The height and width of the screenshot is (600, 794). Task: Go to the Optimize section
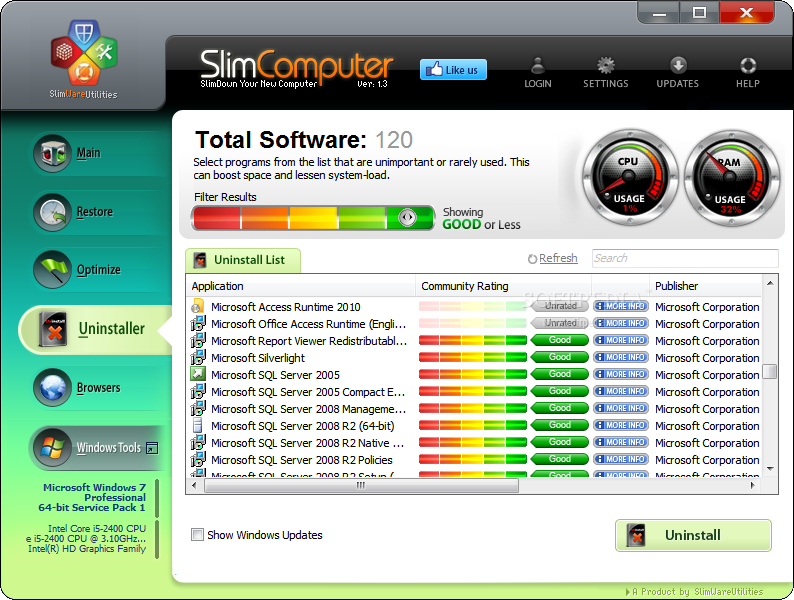pos(98,270)
